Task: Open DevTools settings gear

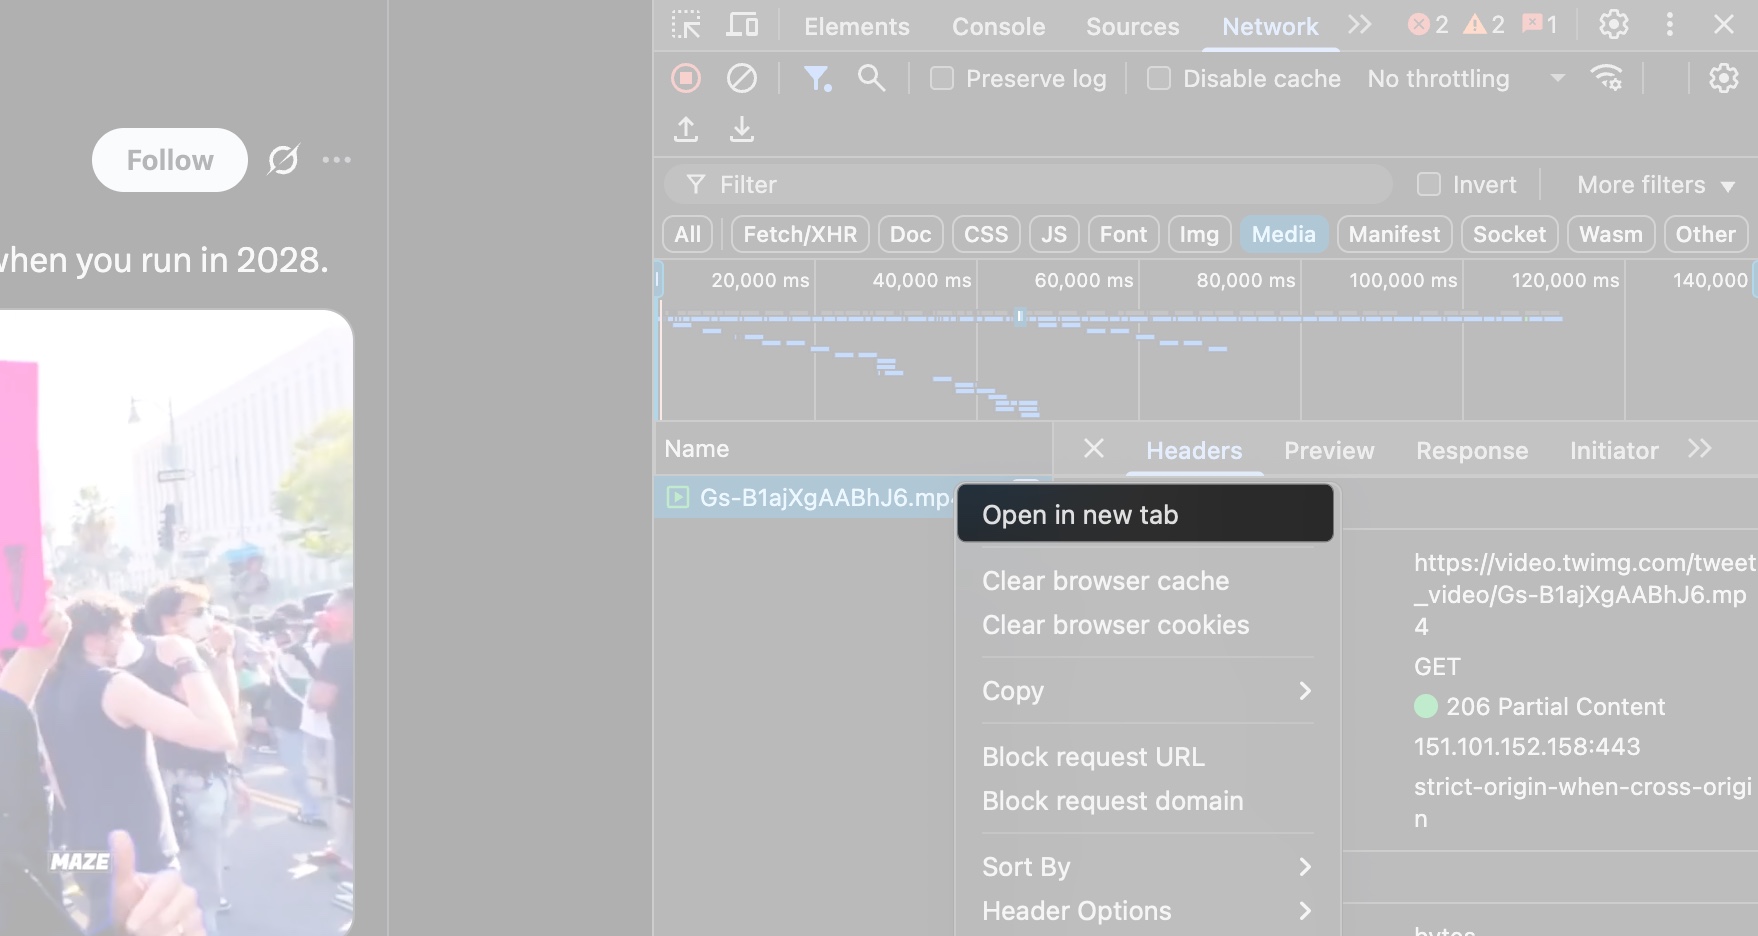Action: (1613, 25)
